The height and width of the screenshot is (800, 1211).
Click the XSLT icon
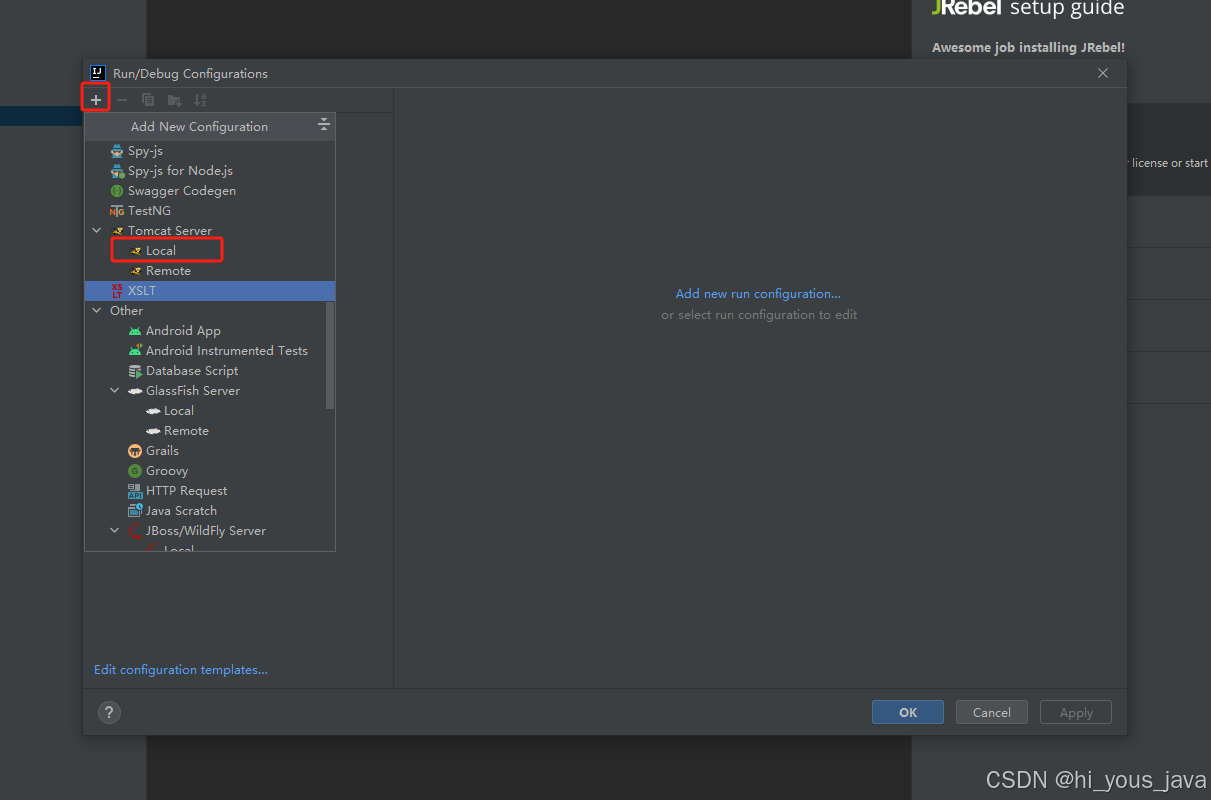coord(117,291)
